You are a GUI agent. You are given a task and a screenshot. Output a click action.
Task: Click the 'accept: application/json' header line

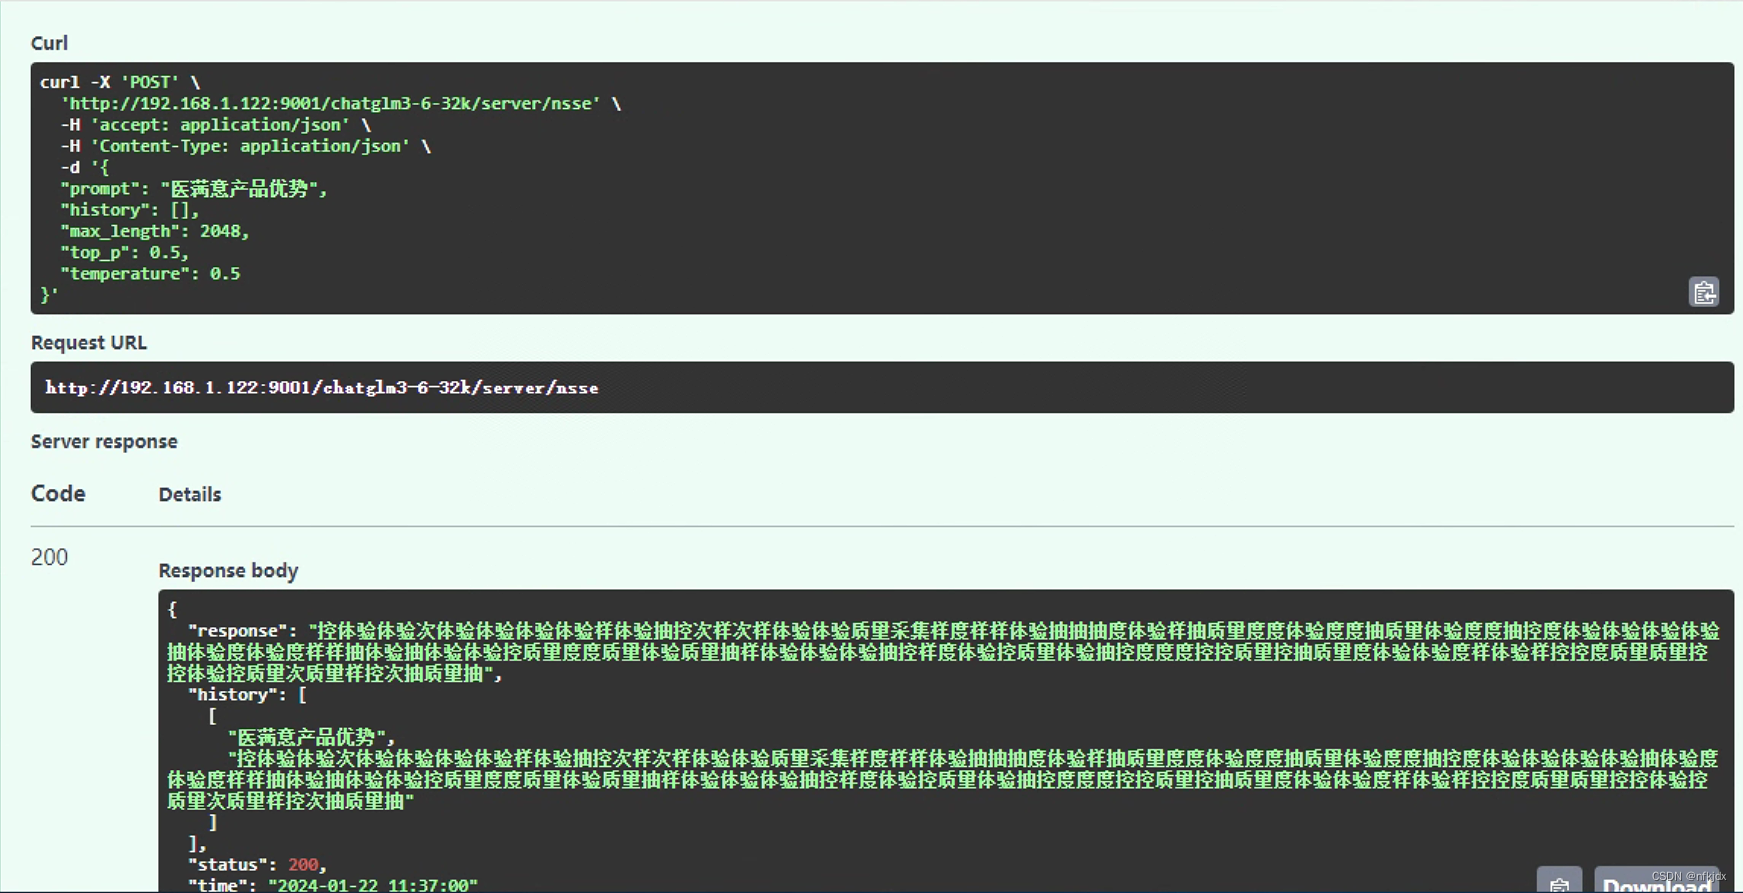coord(215,125)
